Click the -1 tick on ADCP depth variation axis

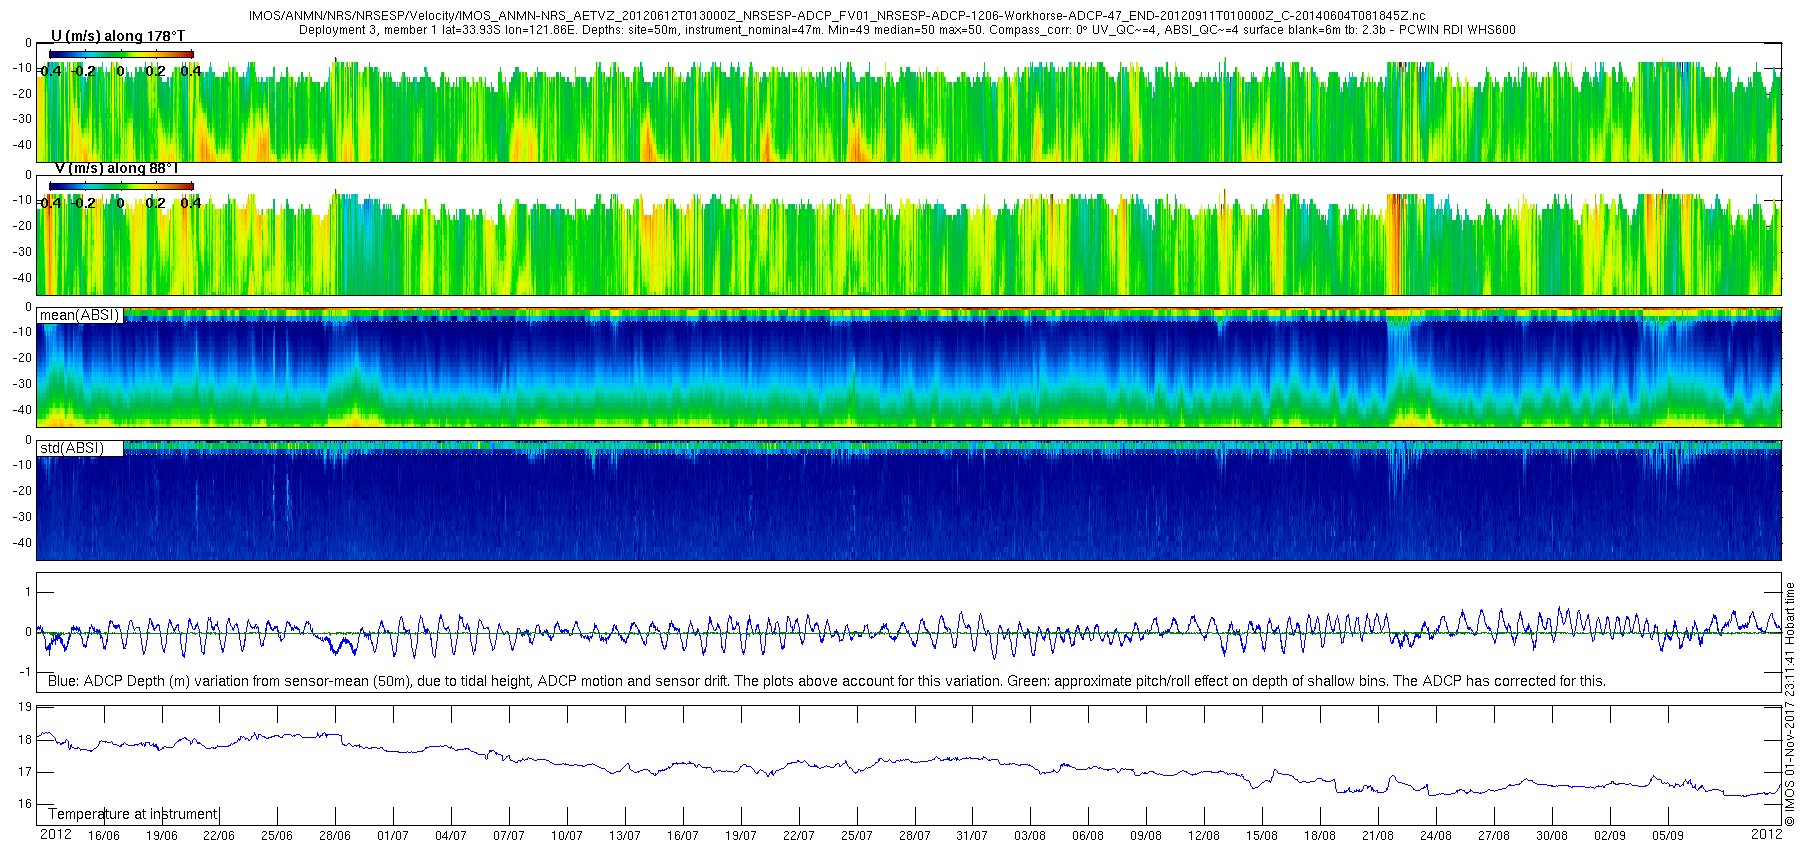(26, 672)
